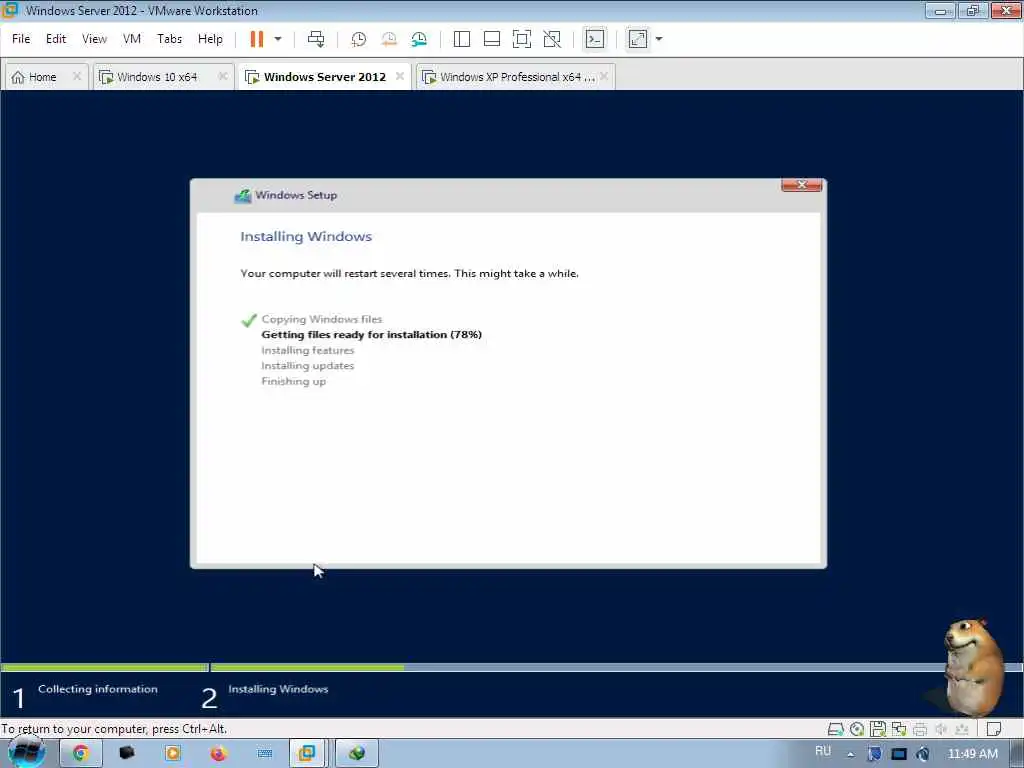Open the View menu
The width and height of the screenshot is (1024, 768).
tap(94, 39)
